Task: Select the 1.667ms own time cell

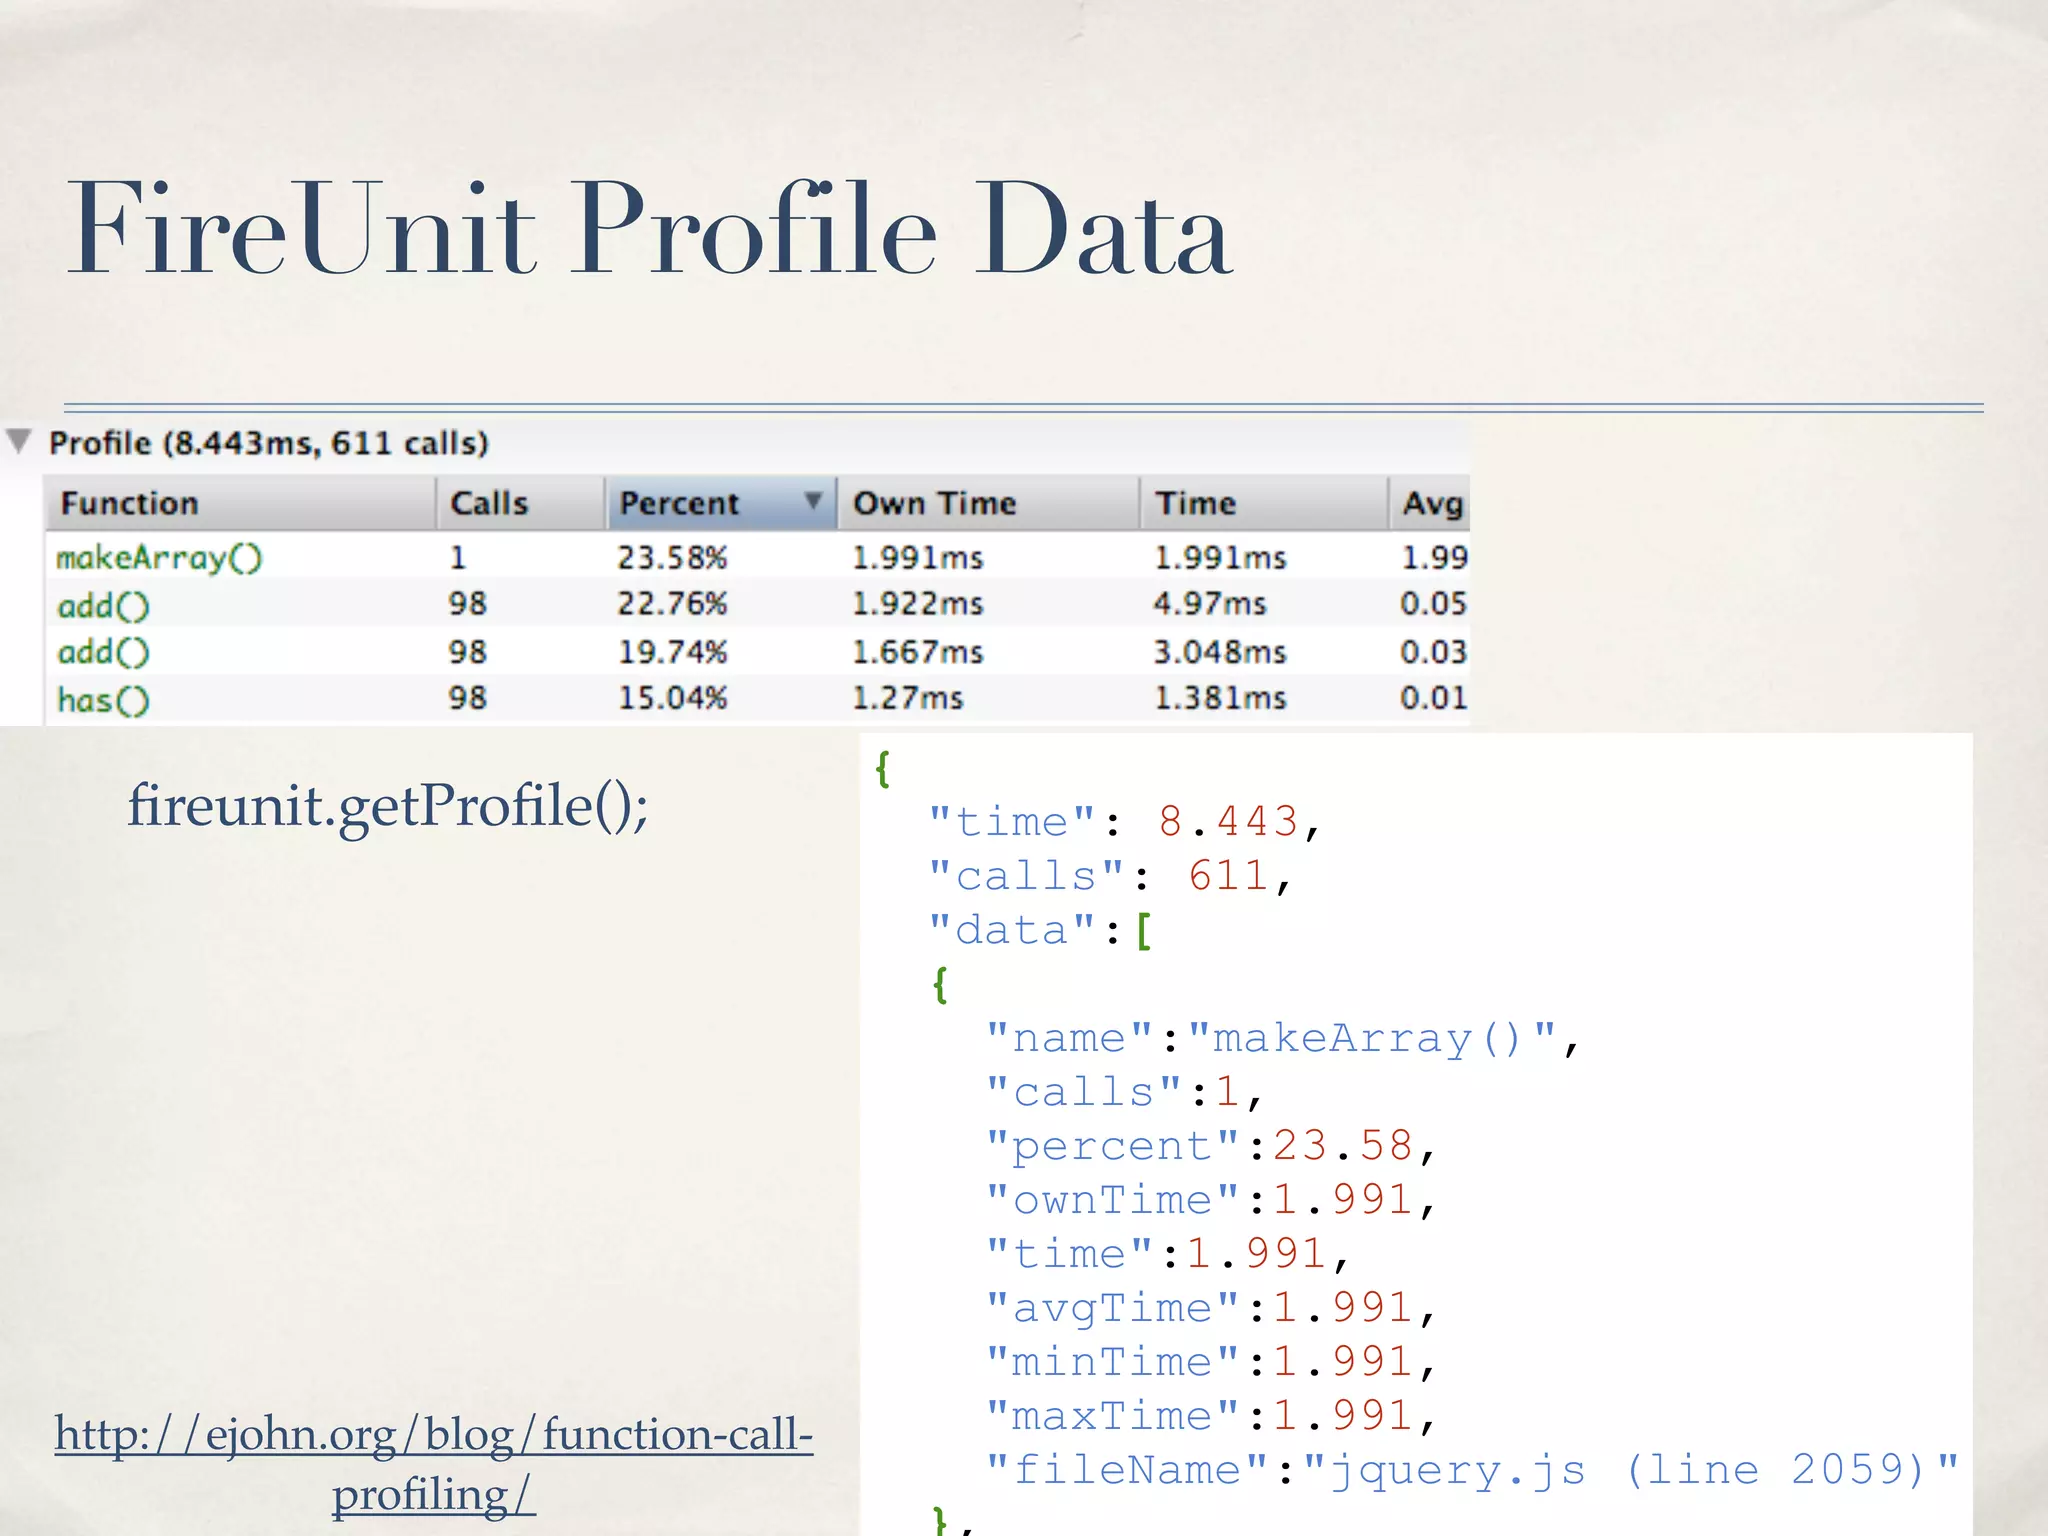Action: tap(918, 652)
